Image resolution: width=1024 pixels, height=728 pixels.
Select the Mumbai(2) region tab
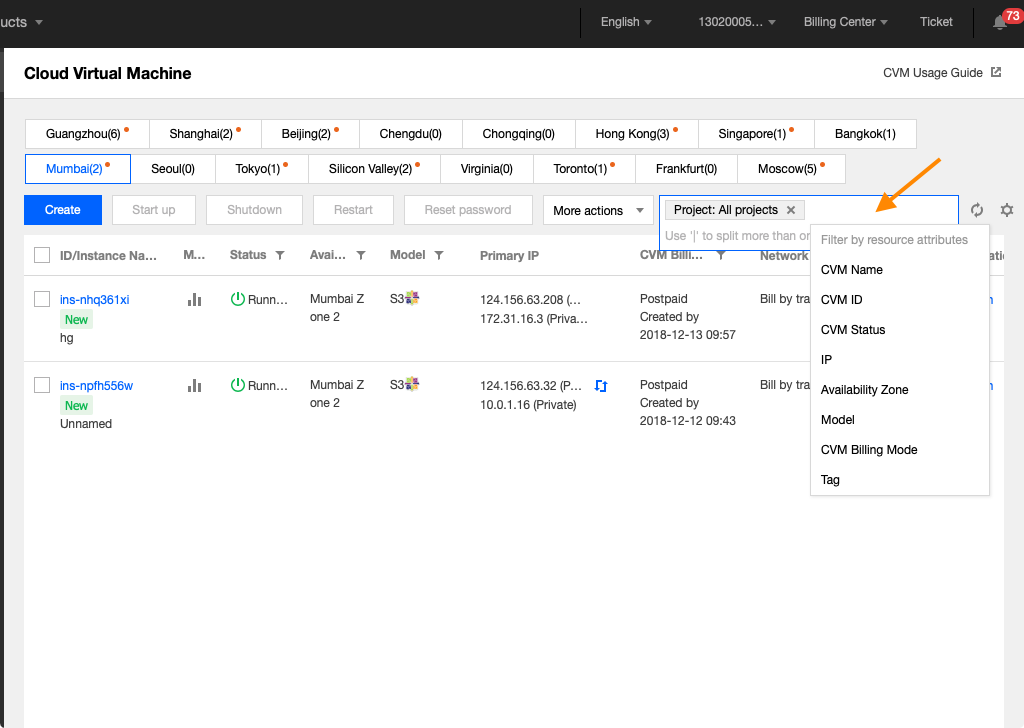78,169
